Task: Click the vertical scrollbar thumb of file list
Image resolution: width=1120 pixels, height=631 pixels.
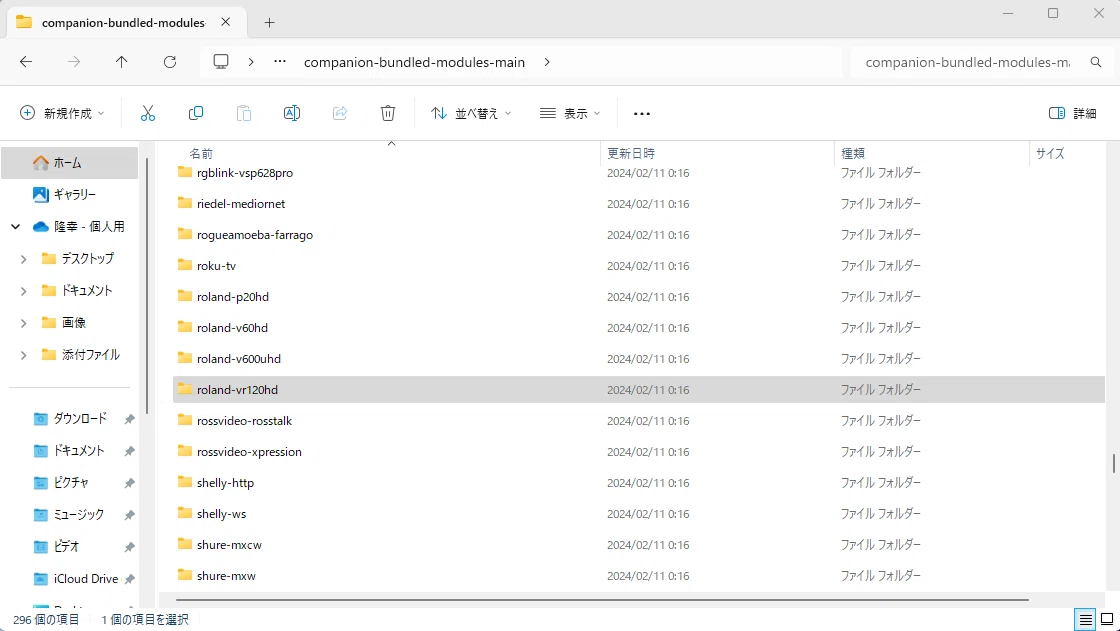Action: (x=1114, y=463)
